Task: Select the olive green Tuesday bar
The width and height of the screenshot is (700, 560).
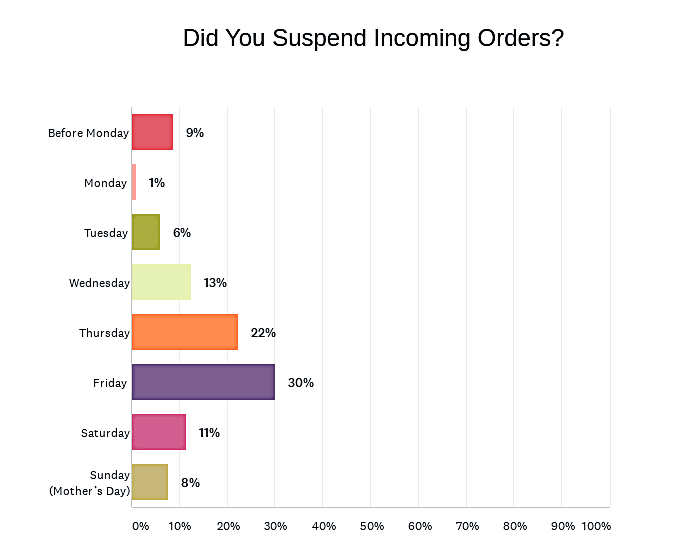Action: click(x=145, y=232)
